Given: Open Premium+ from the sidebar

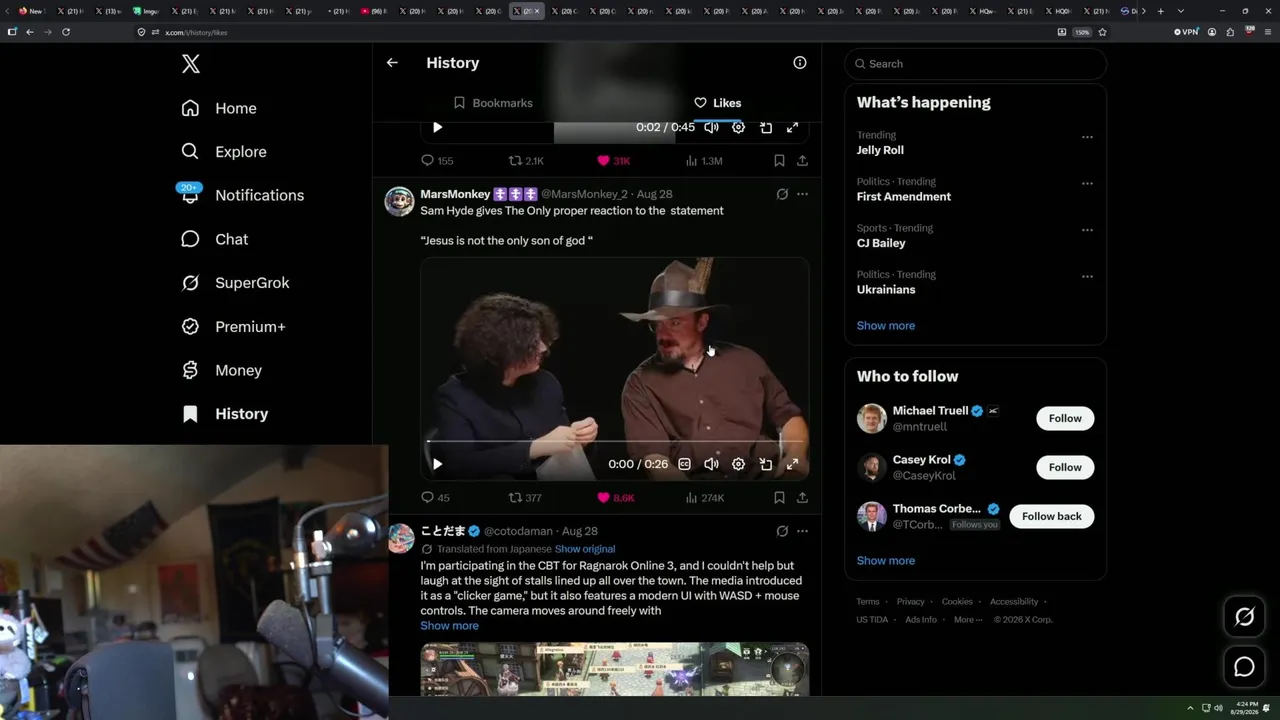Looking at the screenshot, I should pos(233,327).
